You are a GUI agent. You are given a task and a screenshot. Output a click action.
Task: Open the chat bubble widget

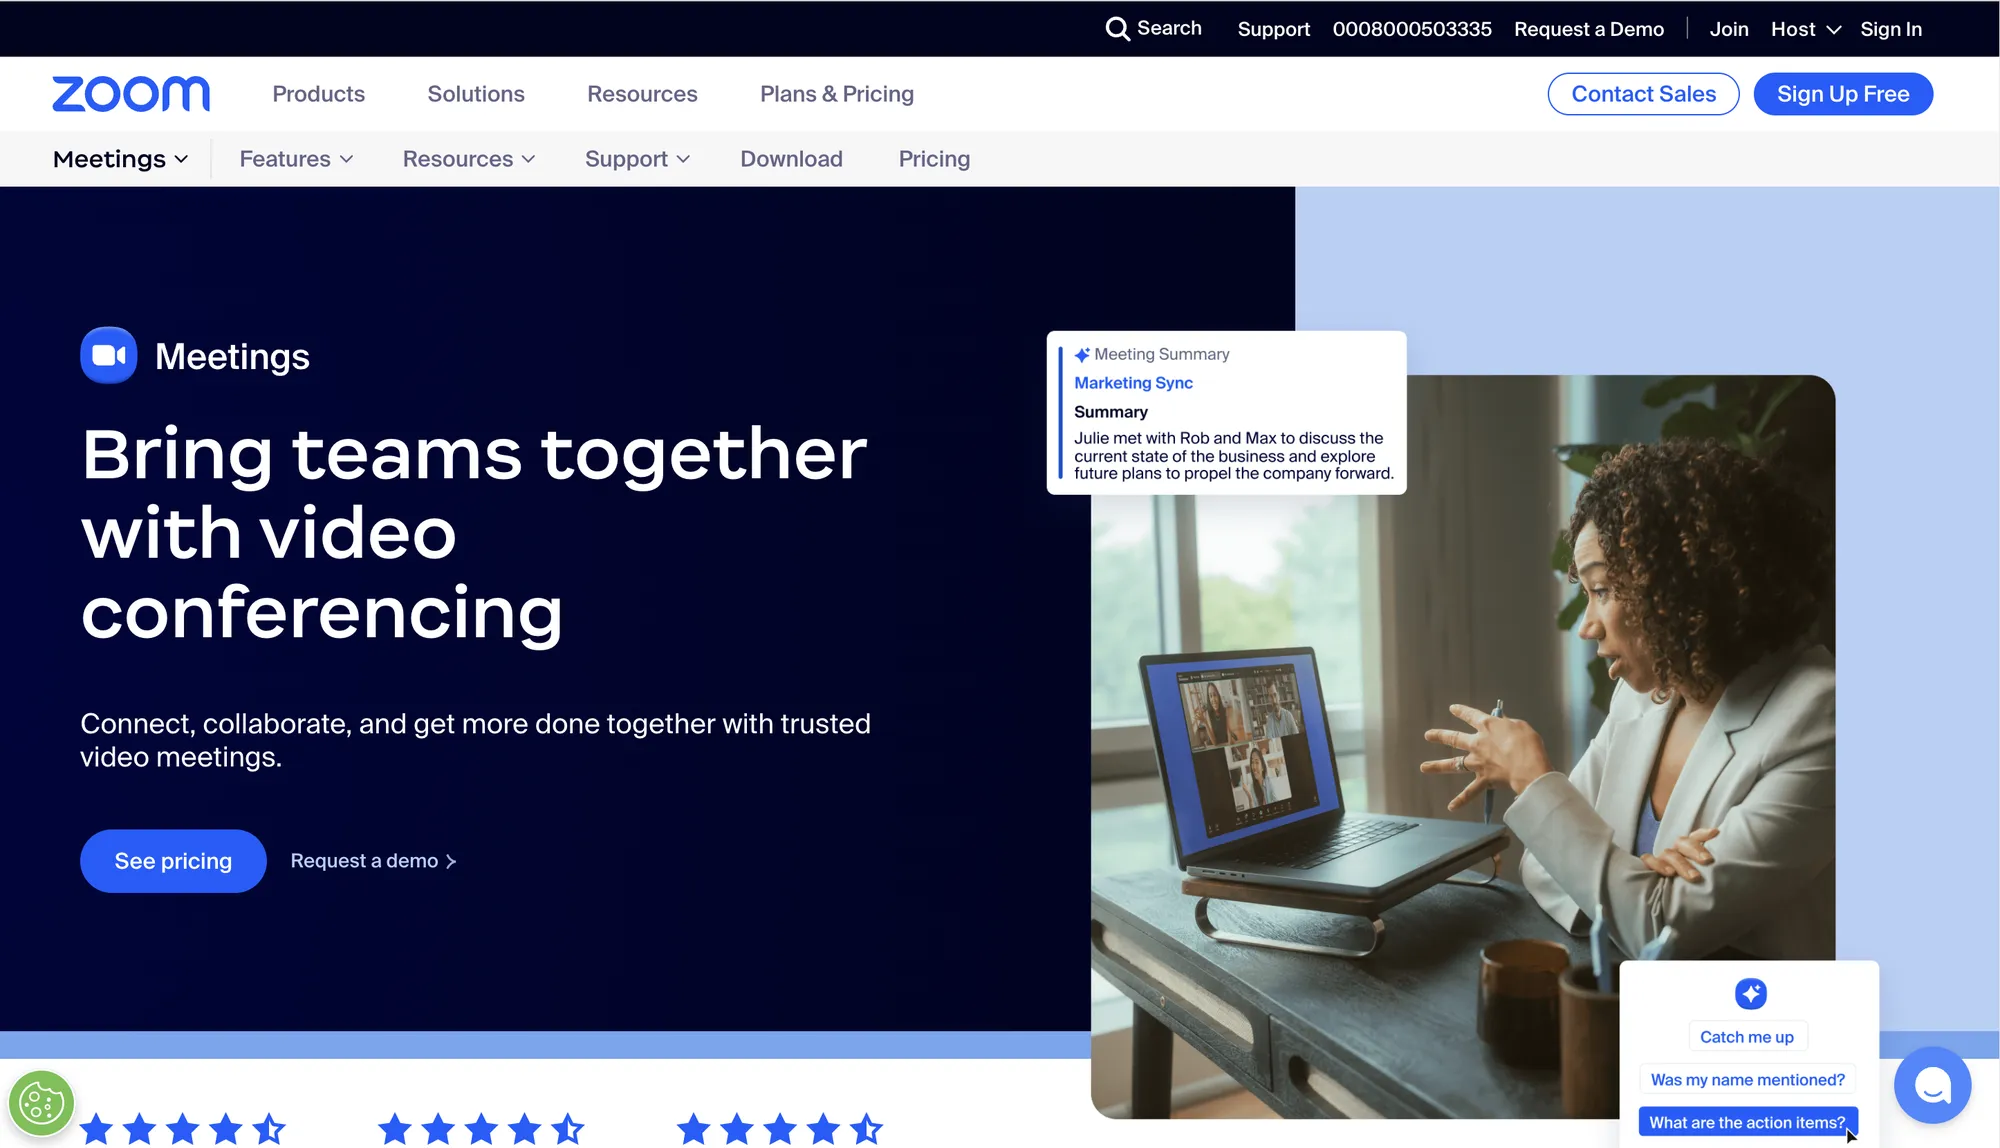pyautogui.click(x=1932, y=1085)
